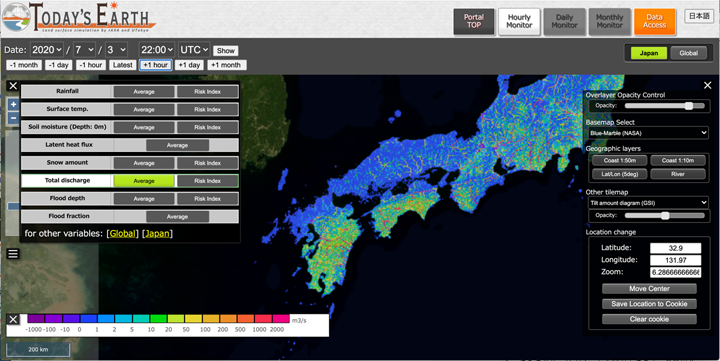Image resolution: width=720 pixels, height=361 pixels.
Task: Open Data Access tab
Action: (x=654, y=22)
